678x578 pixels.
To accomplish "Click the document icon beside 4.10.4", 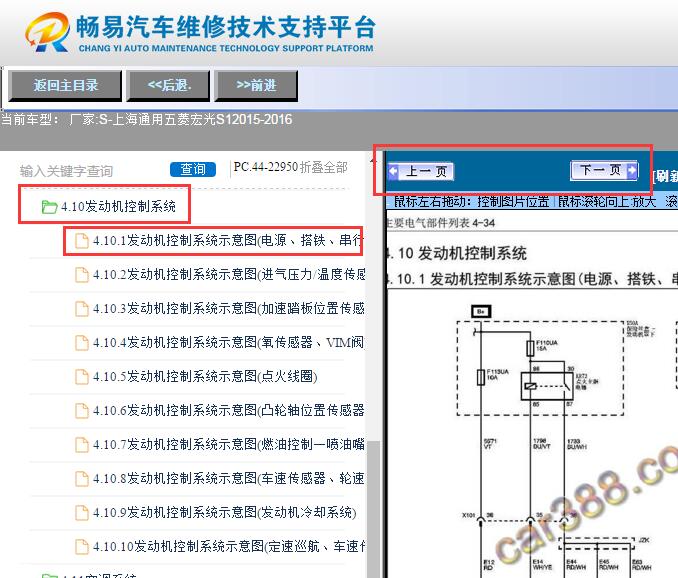I will tap(82, 343).
